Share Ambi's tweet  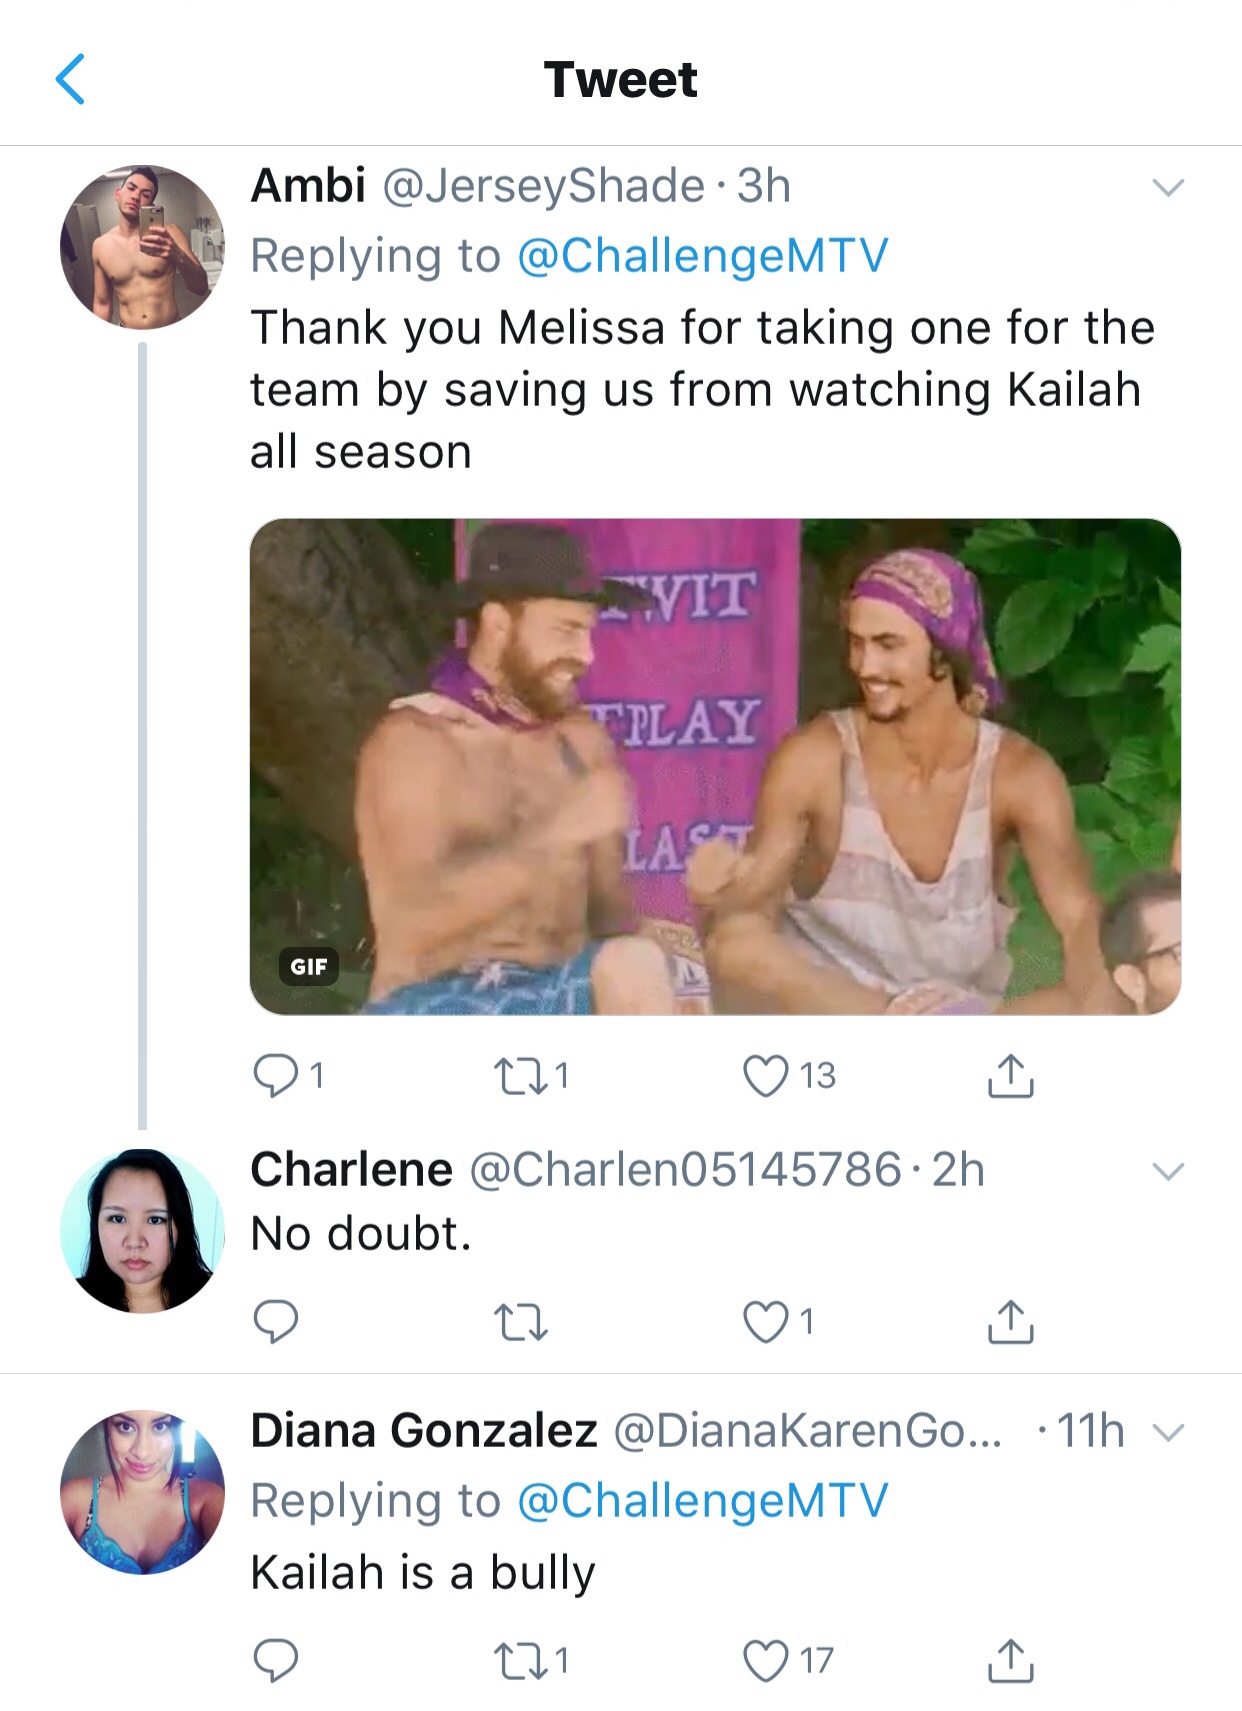(1011, 1076)
